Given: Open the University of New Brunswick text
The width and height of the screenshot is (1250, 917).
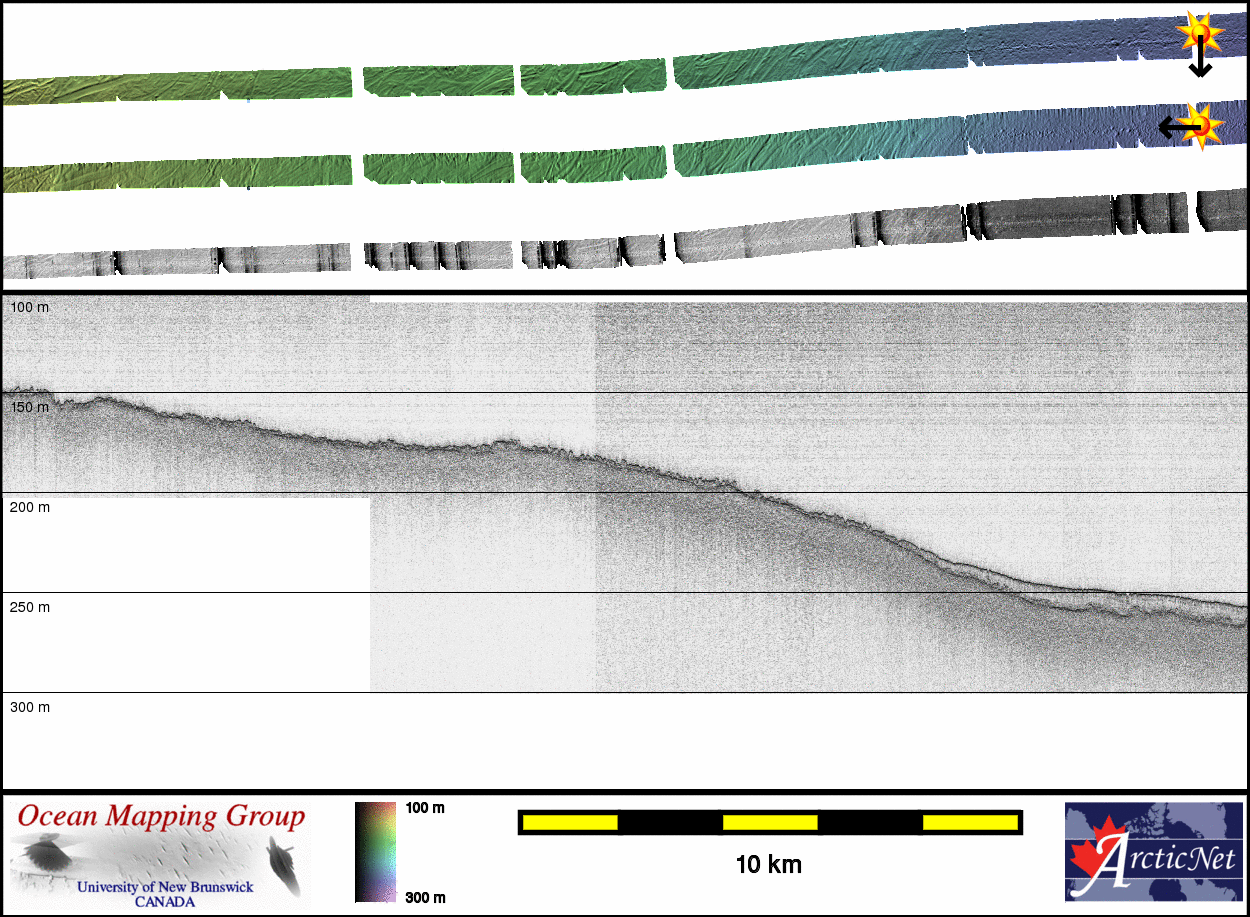Looking at the screenshot, I should coord(165,887).
